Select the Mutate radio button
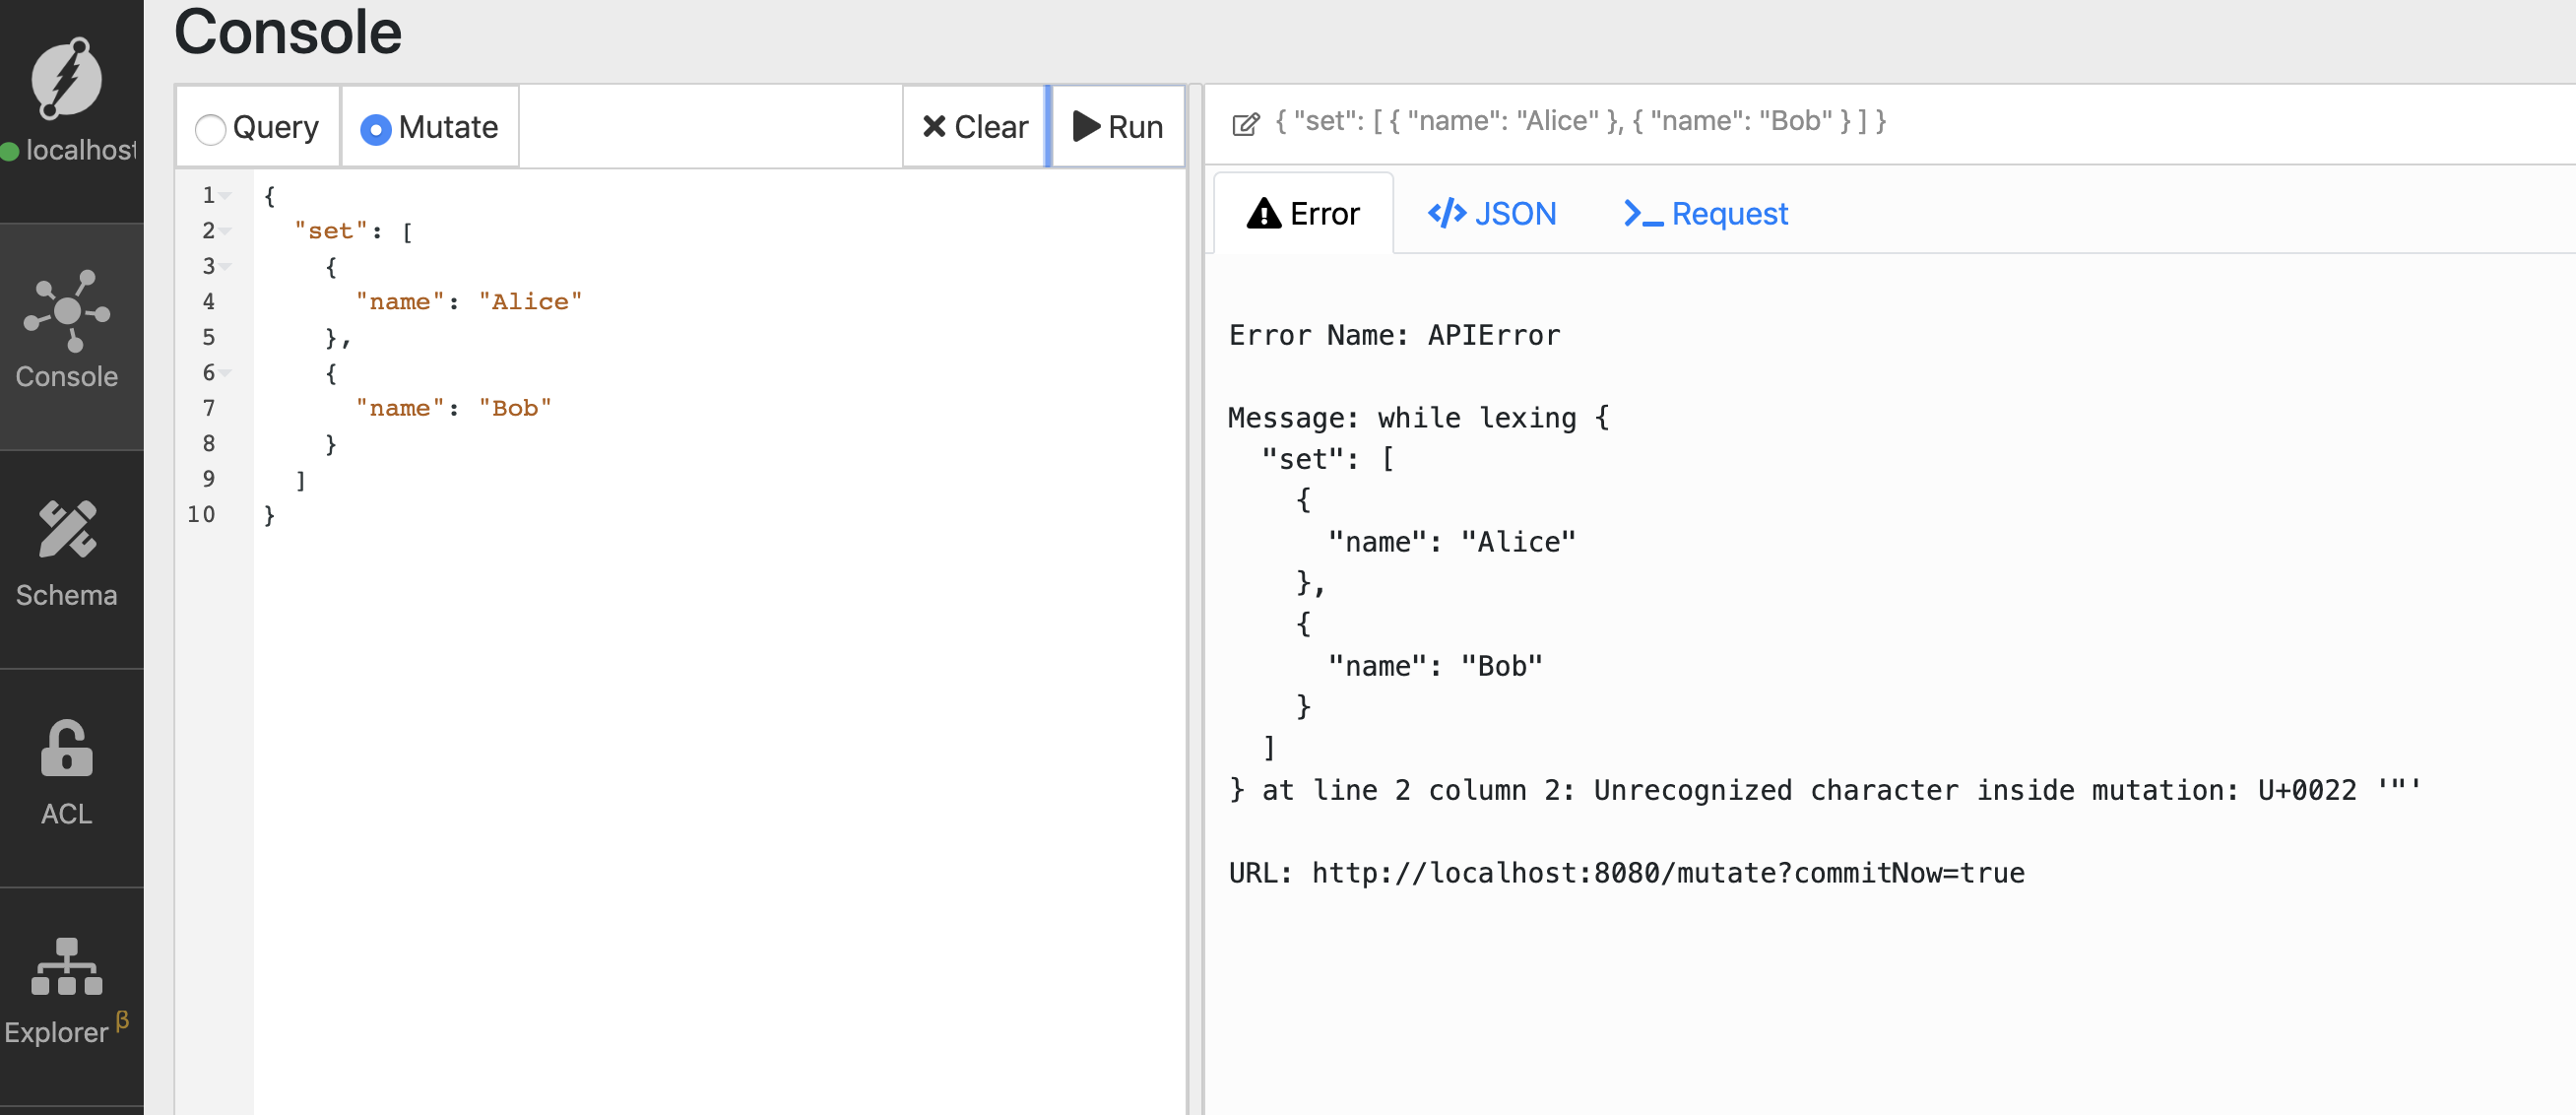2576x1115 pixels. coord(375,129)
